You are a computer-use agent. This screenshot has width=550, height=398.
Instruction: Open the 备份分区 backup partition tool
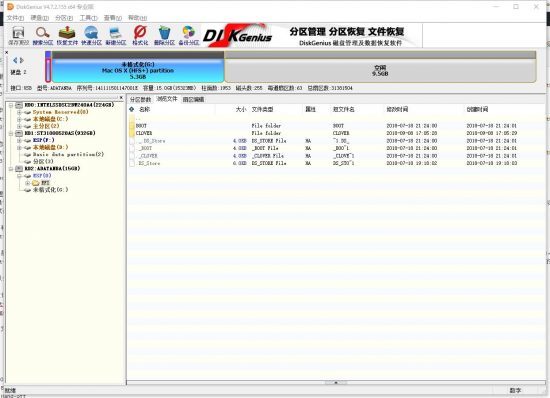[189, 35]
